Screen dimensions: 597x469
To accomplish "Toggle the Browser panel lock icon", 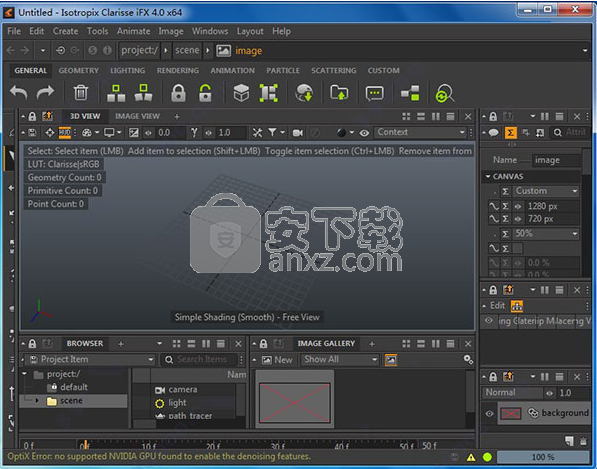I will [x=32, y=344].
